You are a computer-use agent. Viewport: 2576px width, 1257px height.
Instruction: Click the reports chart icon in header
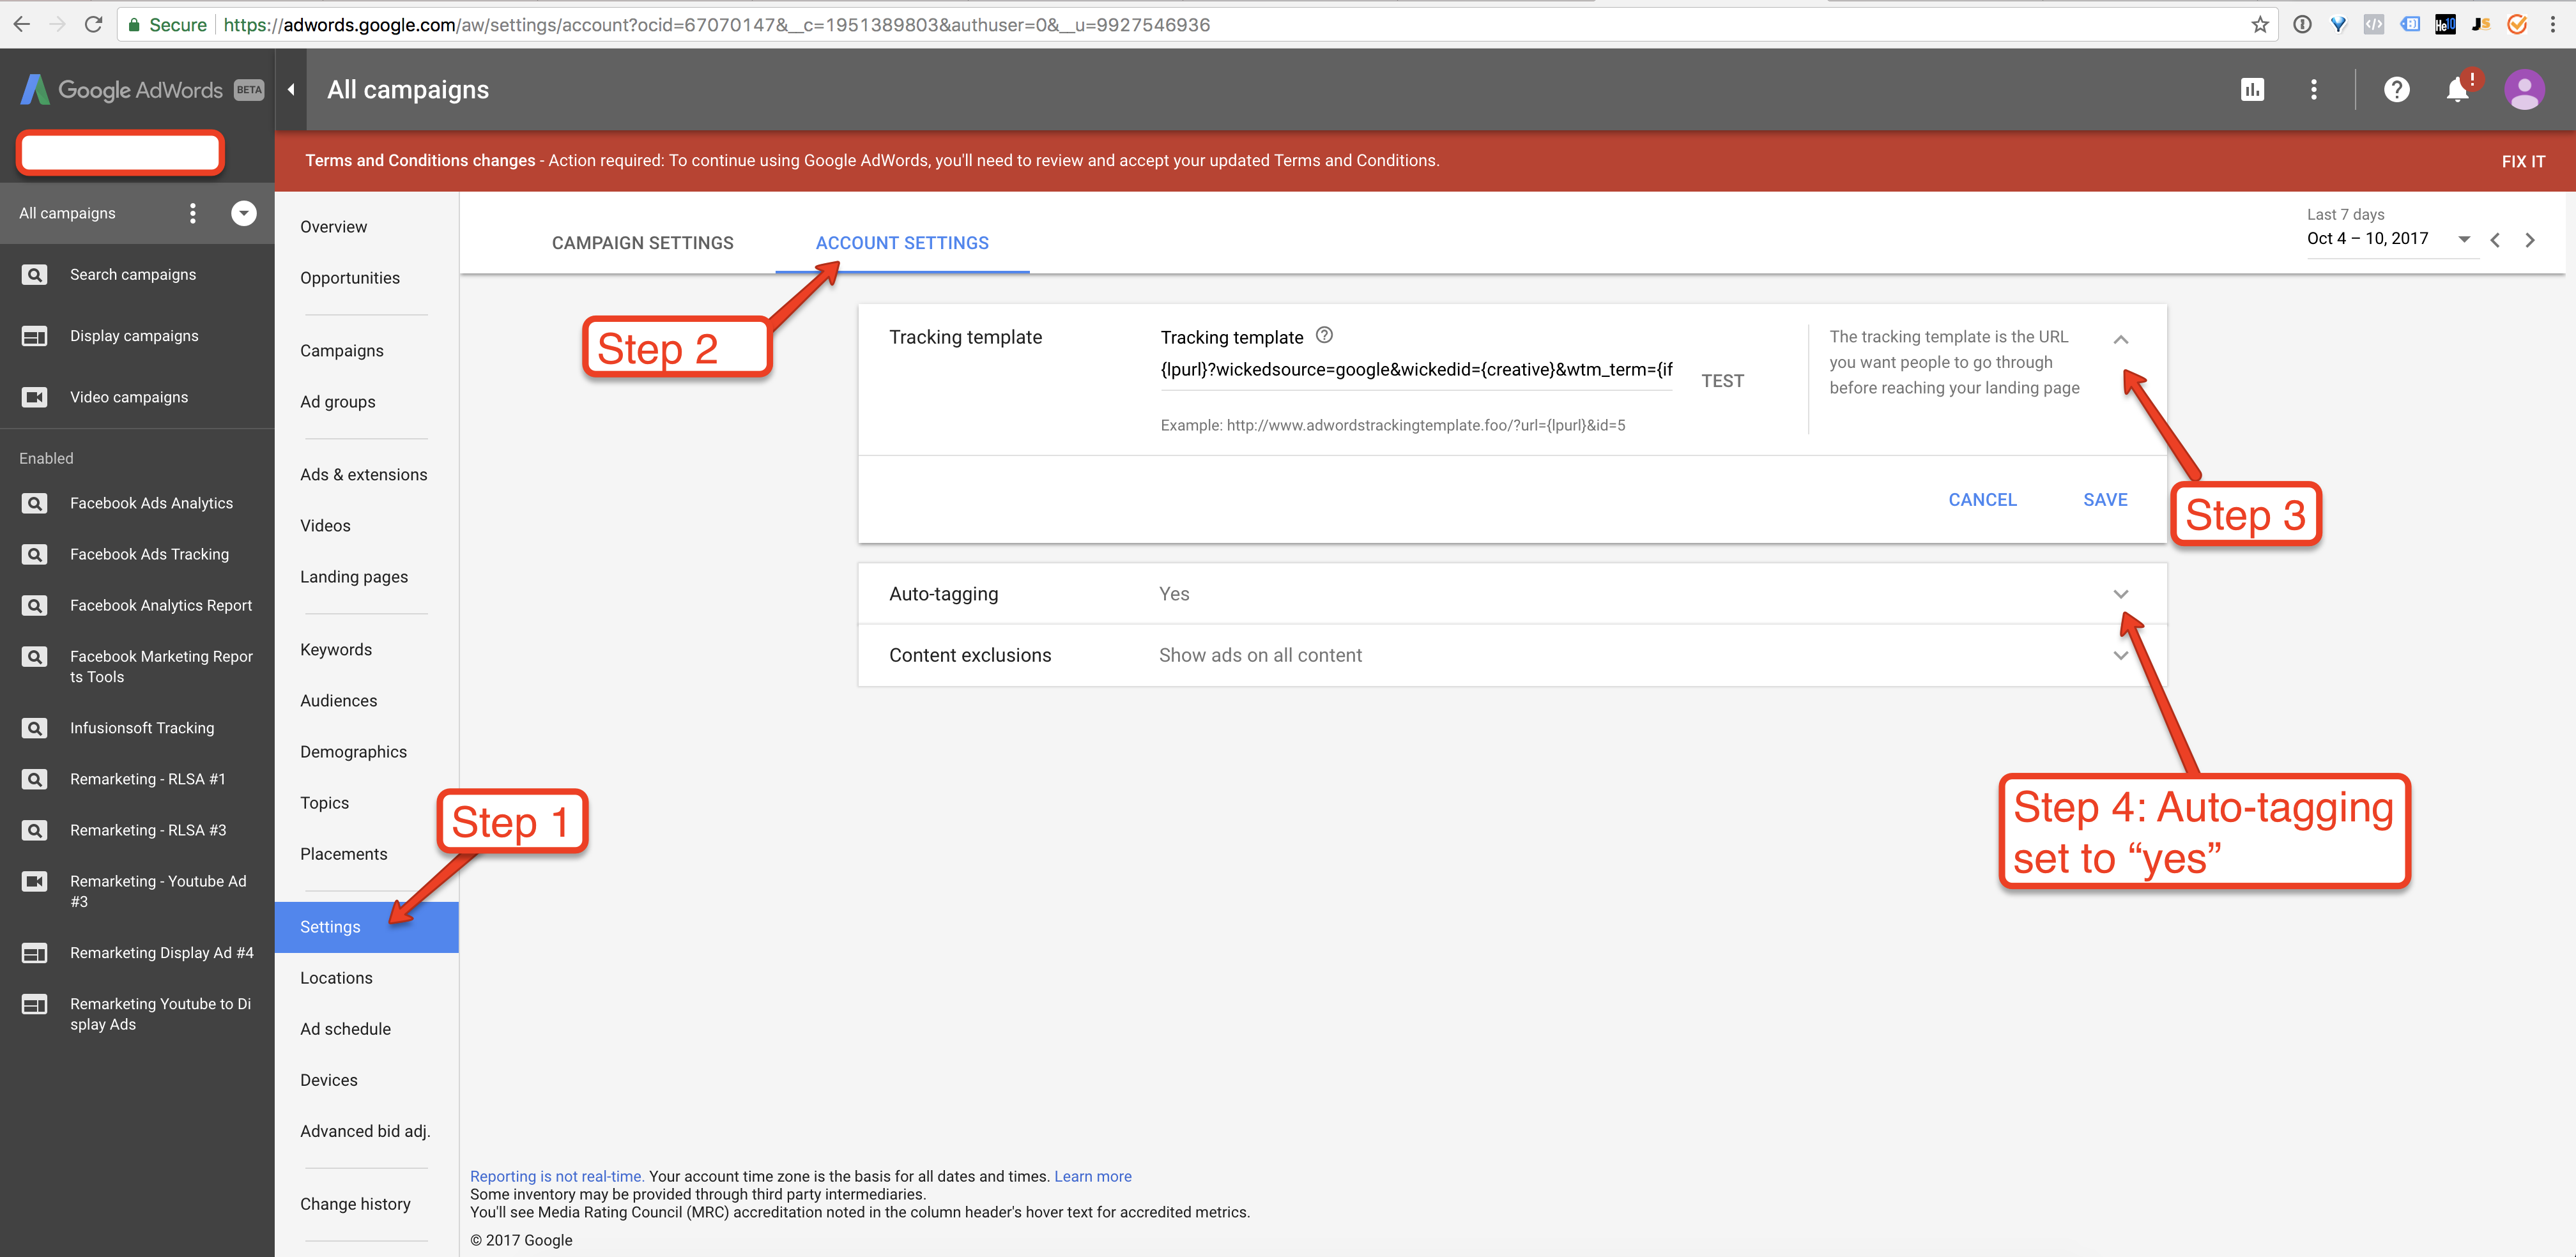pyautogui.click(x=2252, y=90)
